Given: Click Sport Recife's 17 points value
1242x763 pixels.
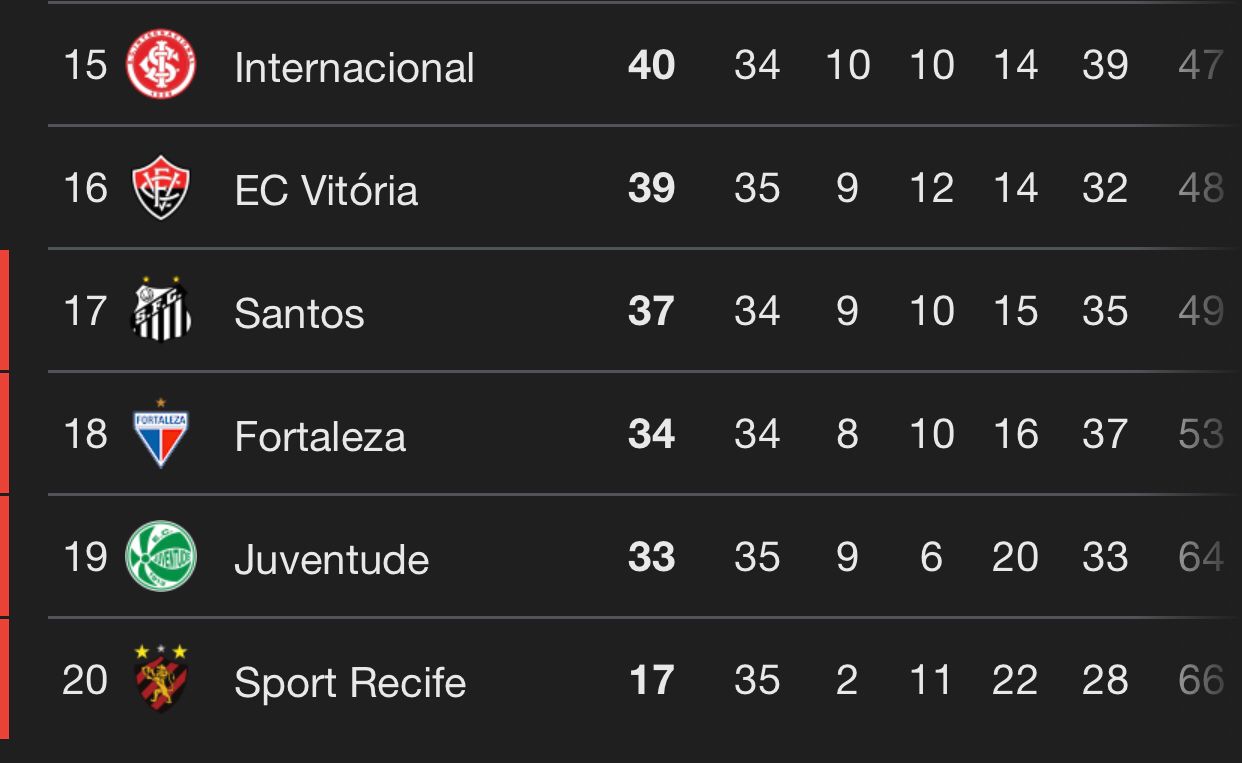Looking at the screenshot, I should point(651,681).
